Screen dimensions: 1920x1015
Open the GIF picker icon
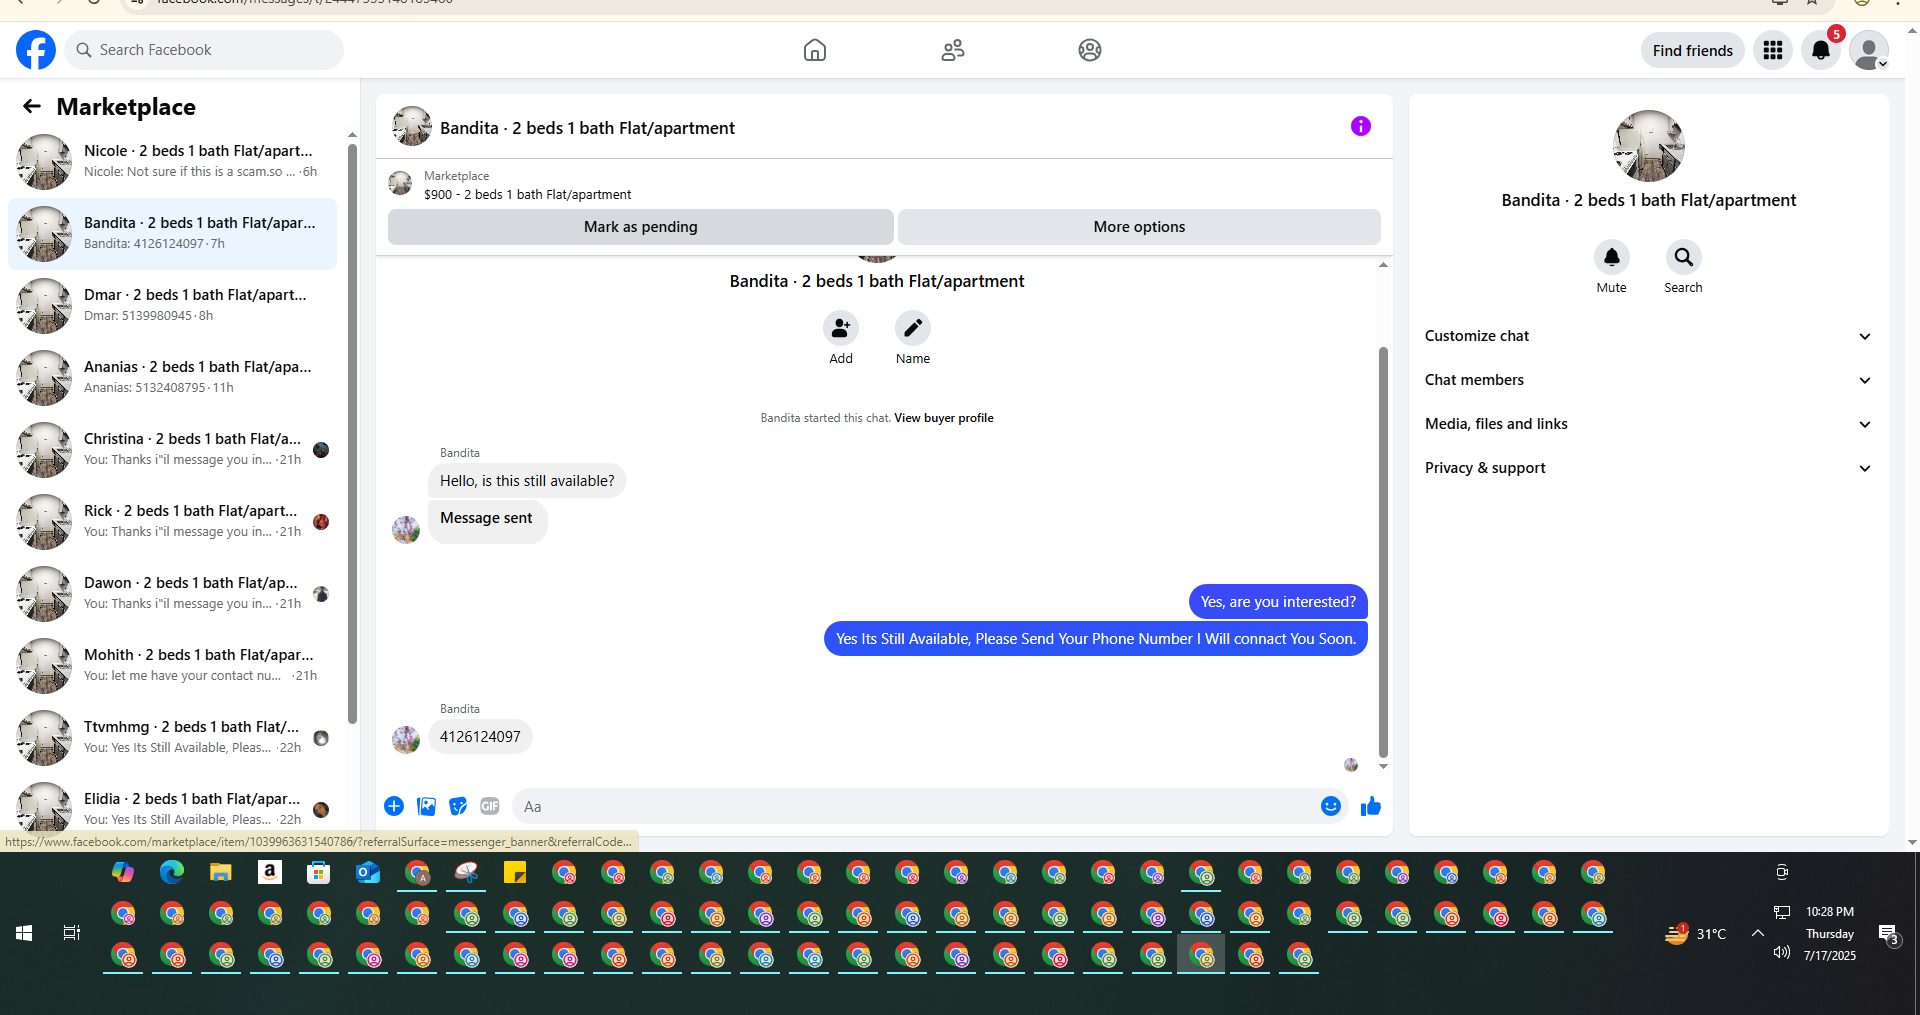click(x=490, y=806)
